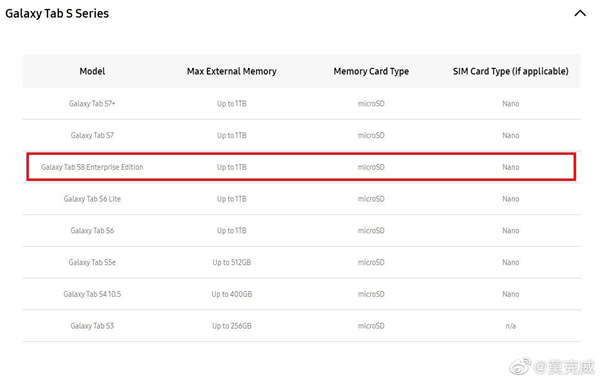The image size is (600, 381).
Task: Click Galaxy Tab S8 Enterprise Edition model
Action: [92, 167]
